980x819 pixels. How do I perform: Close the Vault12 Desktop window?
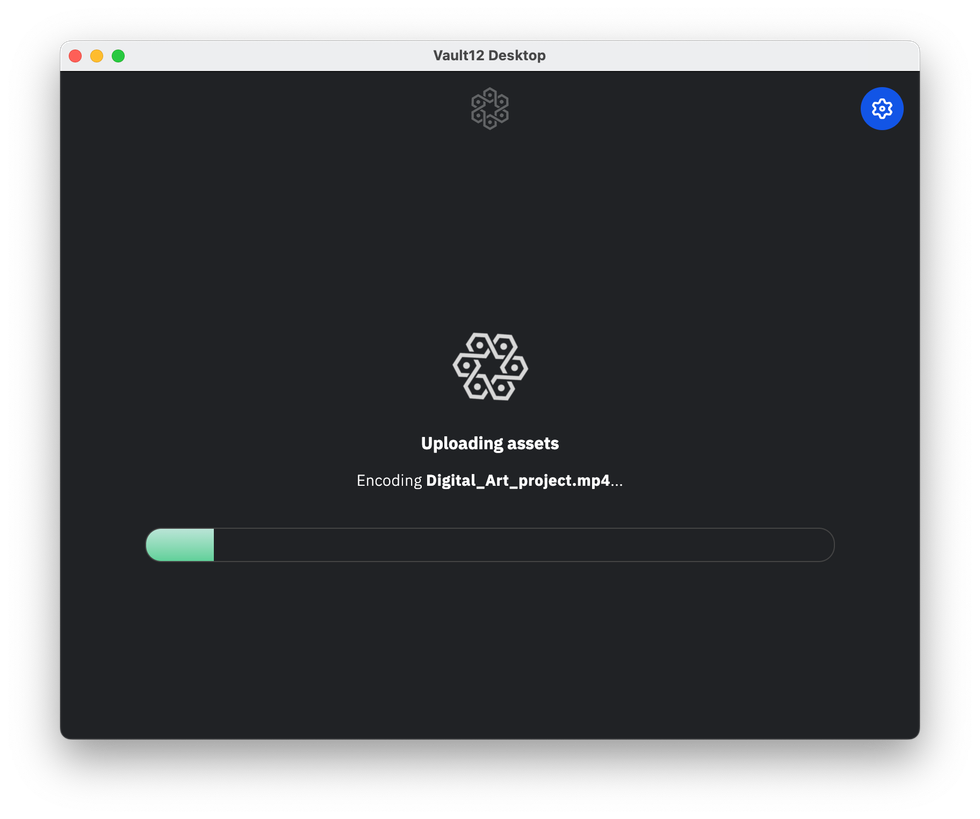pos(76,56)
